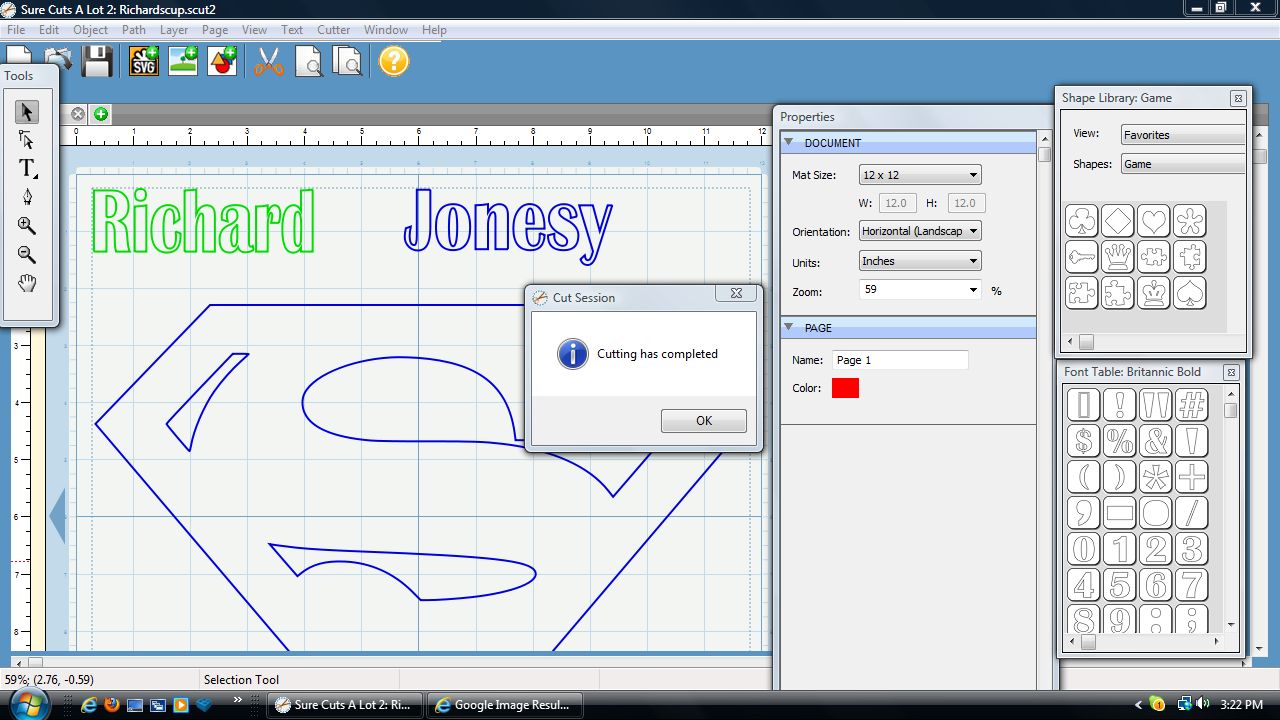This screenshot has height=720, width=1280.
Task: Add a new page with green plus
Action: tap(101, 114)
